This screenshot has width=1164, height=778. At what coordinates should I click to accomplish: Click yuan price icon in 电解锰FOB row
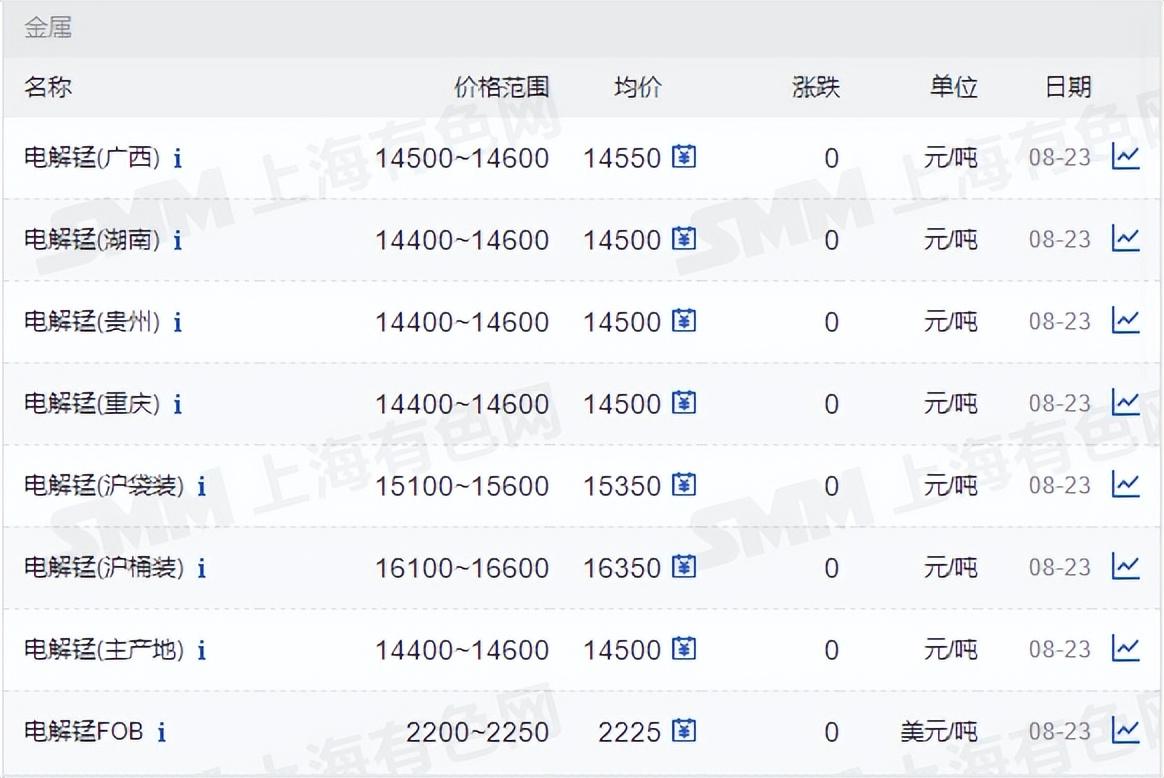tap(684, 730)
